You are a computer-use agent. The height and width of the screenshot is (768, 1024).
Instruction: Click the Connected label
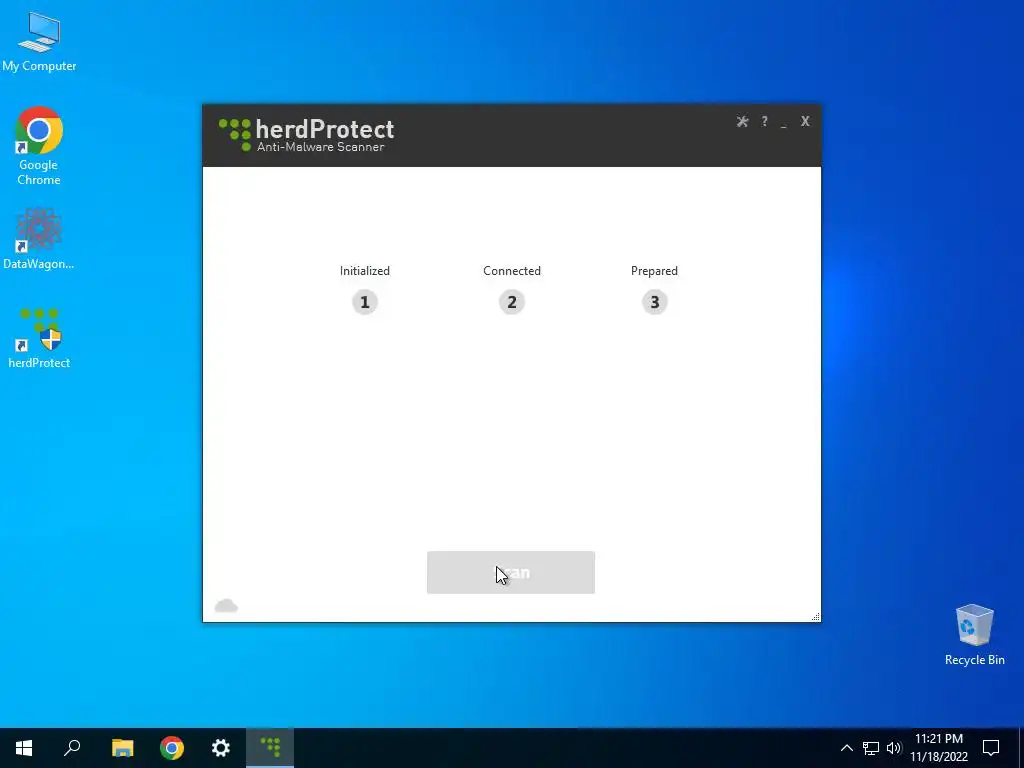pyautogui.click(x=512, y=270)
